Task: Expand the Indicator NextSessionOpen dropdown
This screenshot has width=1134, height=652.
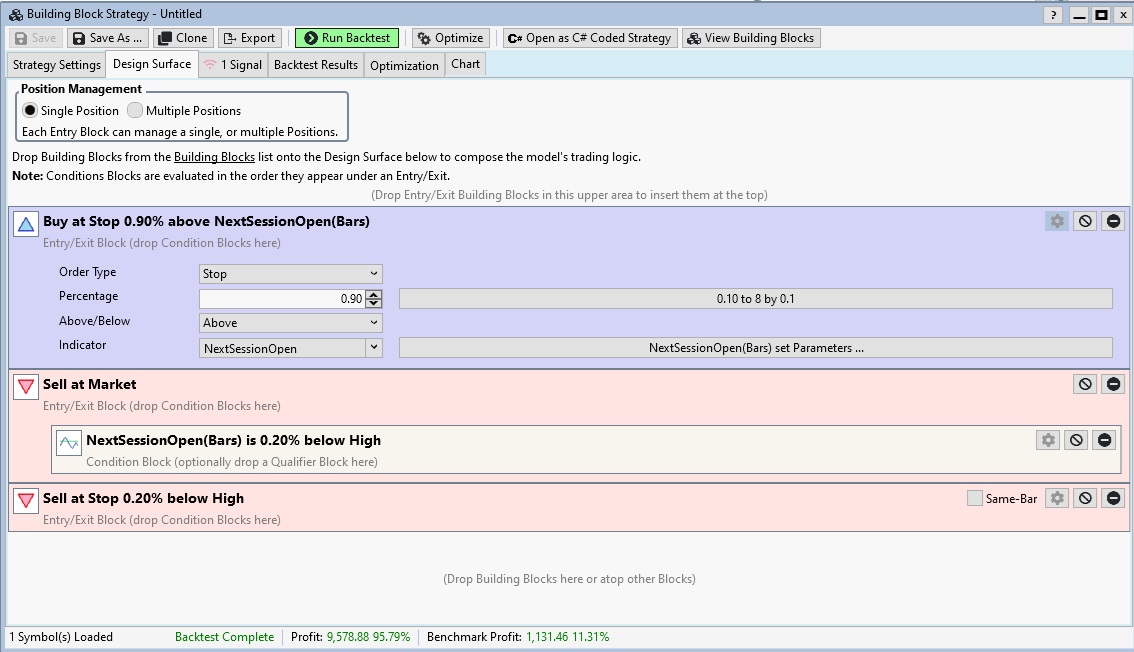Action: (374, 348)
